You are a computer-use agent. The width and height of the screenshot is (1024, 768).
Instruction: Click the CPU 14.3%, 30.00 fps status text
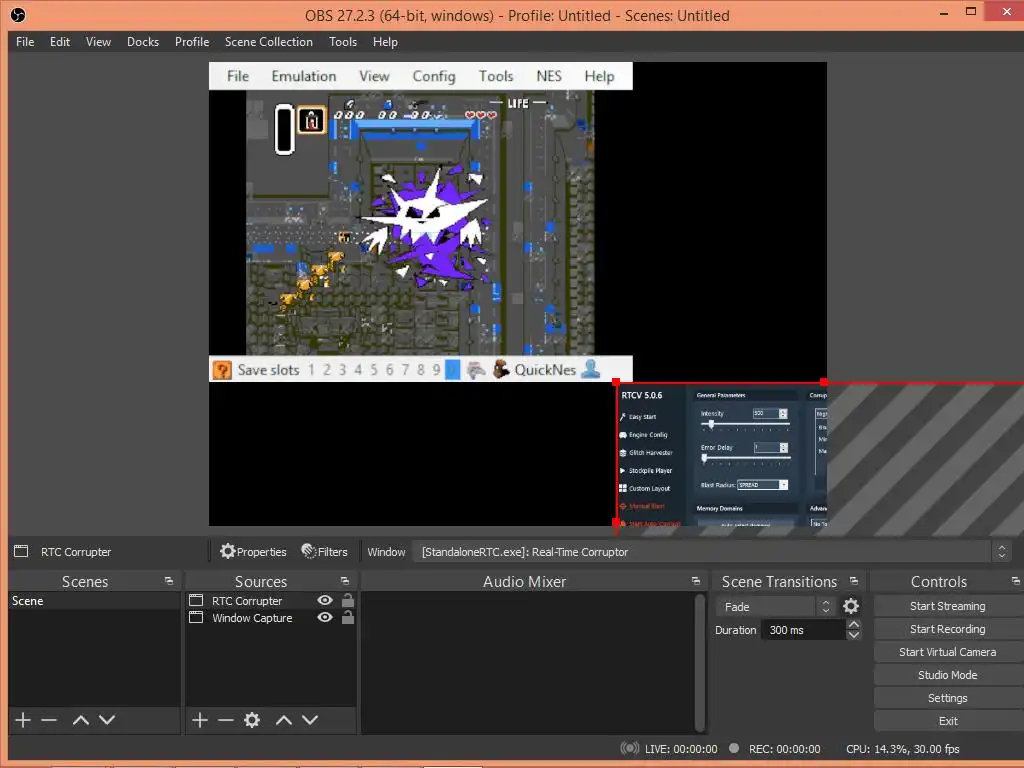click(x=903, y=749)
